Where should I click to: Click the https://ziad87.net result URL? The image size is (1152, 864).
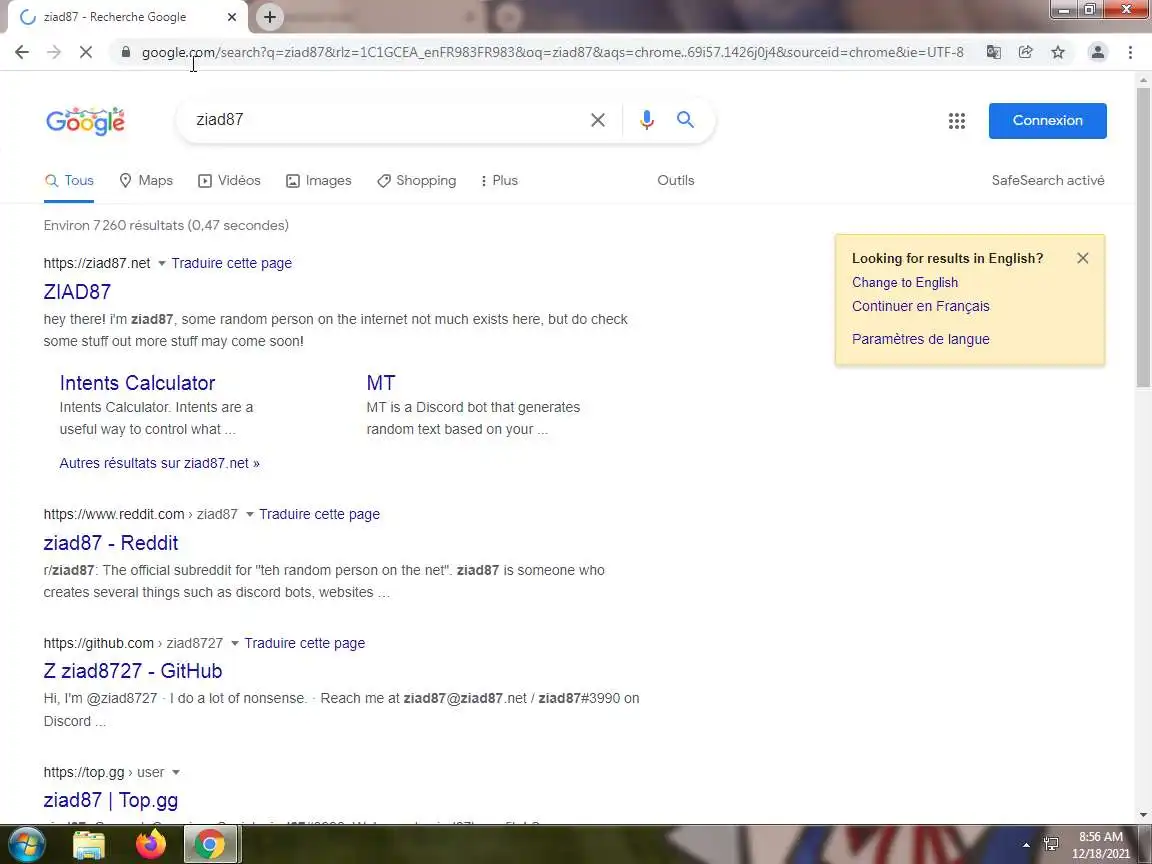[97, 263]
